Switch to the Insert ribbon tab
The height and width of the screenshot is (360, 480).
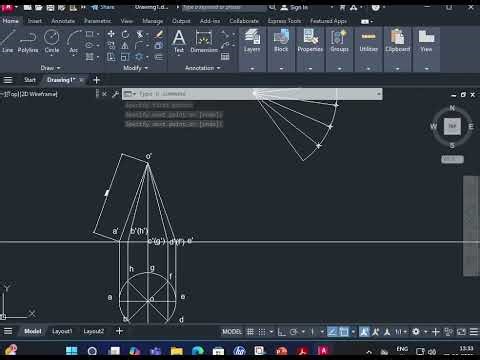tap(35, 21)
